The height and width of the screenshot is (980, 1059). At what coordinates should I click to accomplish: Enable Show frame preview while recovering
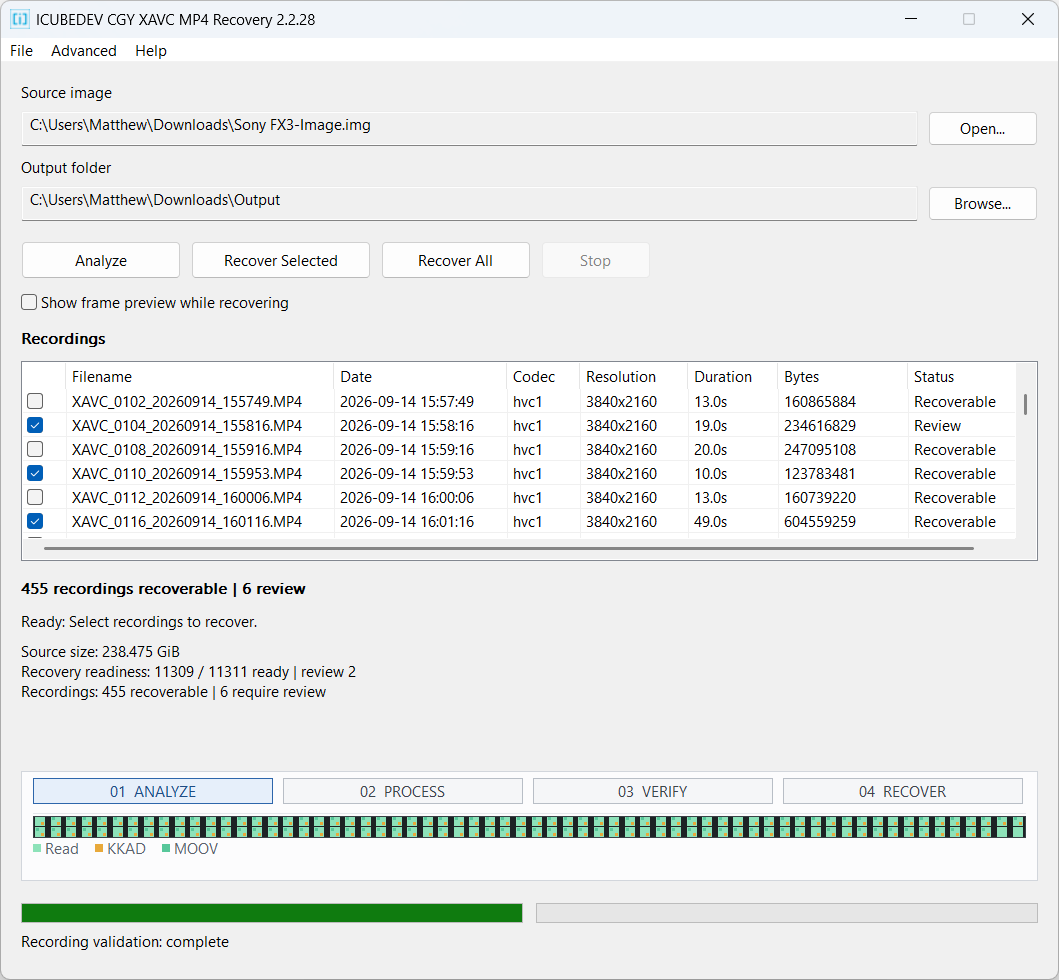pos(29,302)
